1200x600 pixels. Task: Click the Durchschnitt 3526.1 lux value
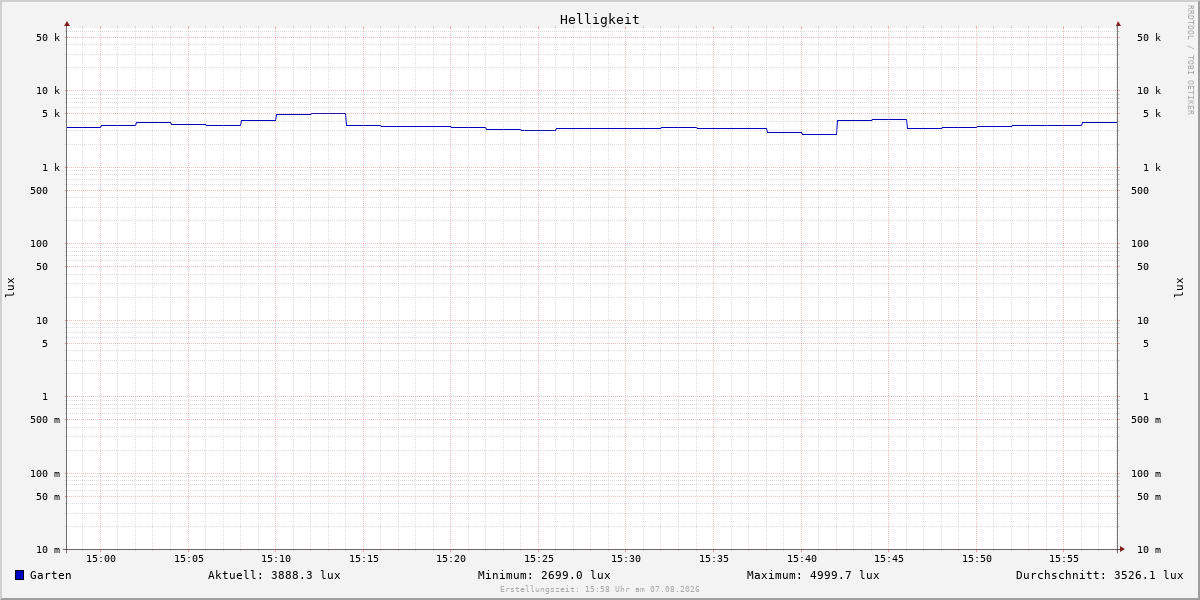pos(1100,575)
